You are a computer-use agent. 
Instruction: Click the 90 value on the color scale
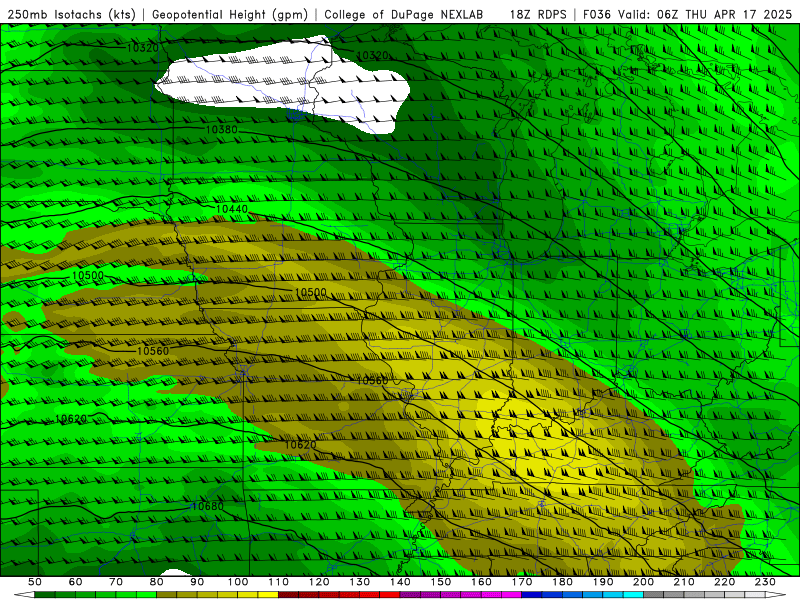tap(197, 582)
